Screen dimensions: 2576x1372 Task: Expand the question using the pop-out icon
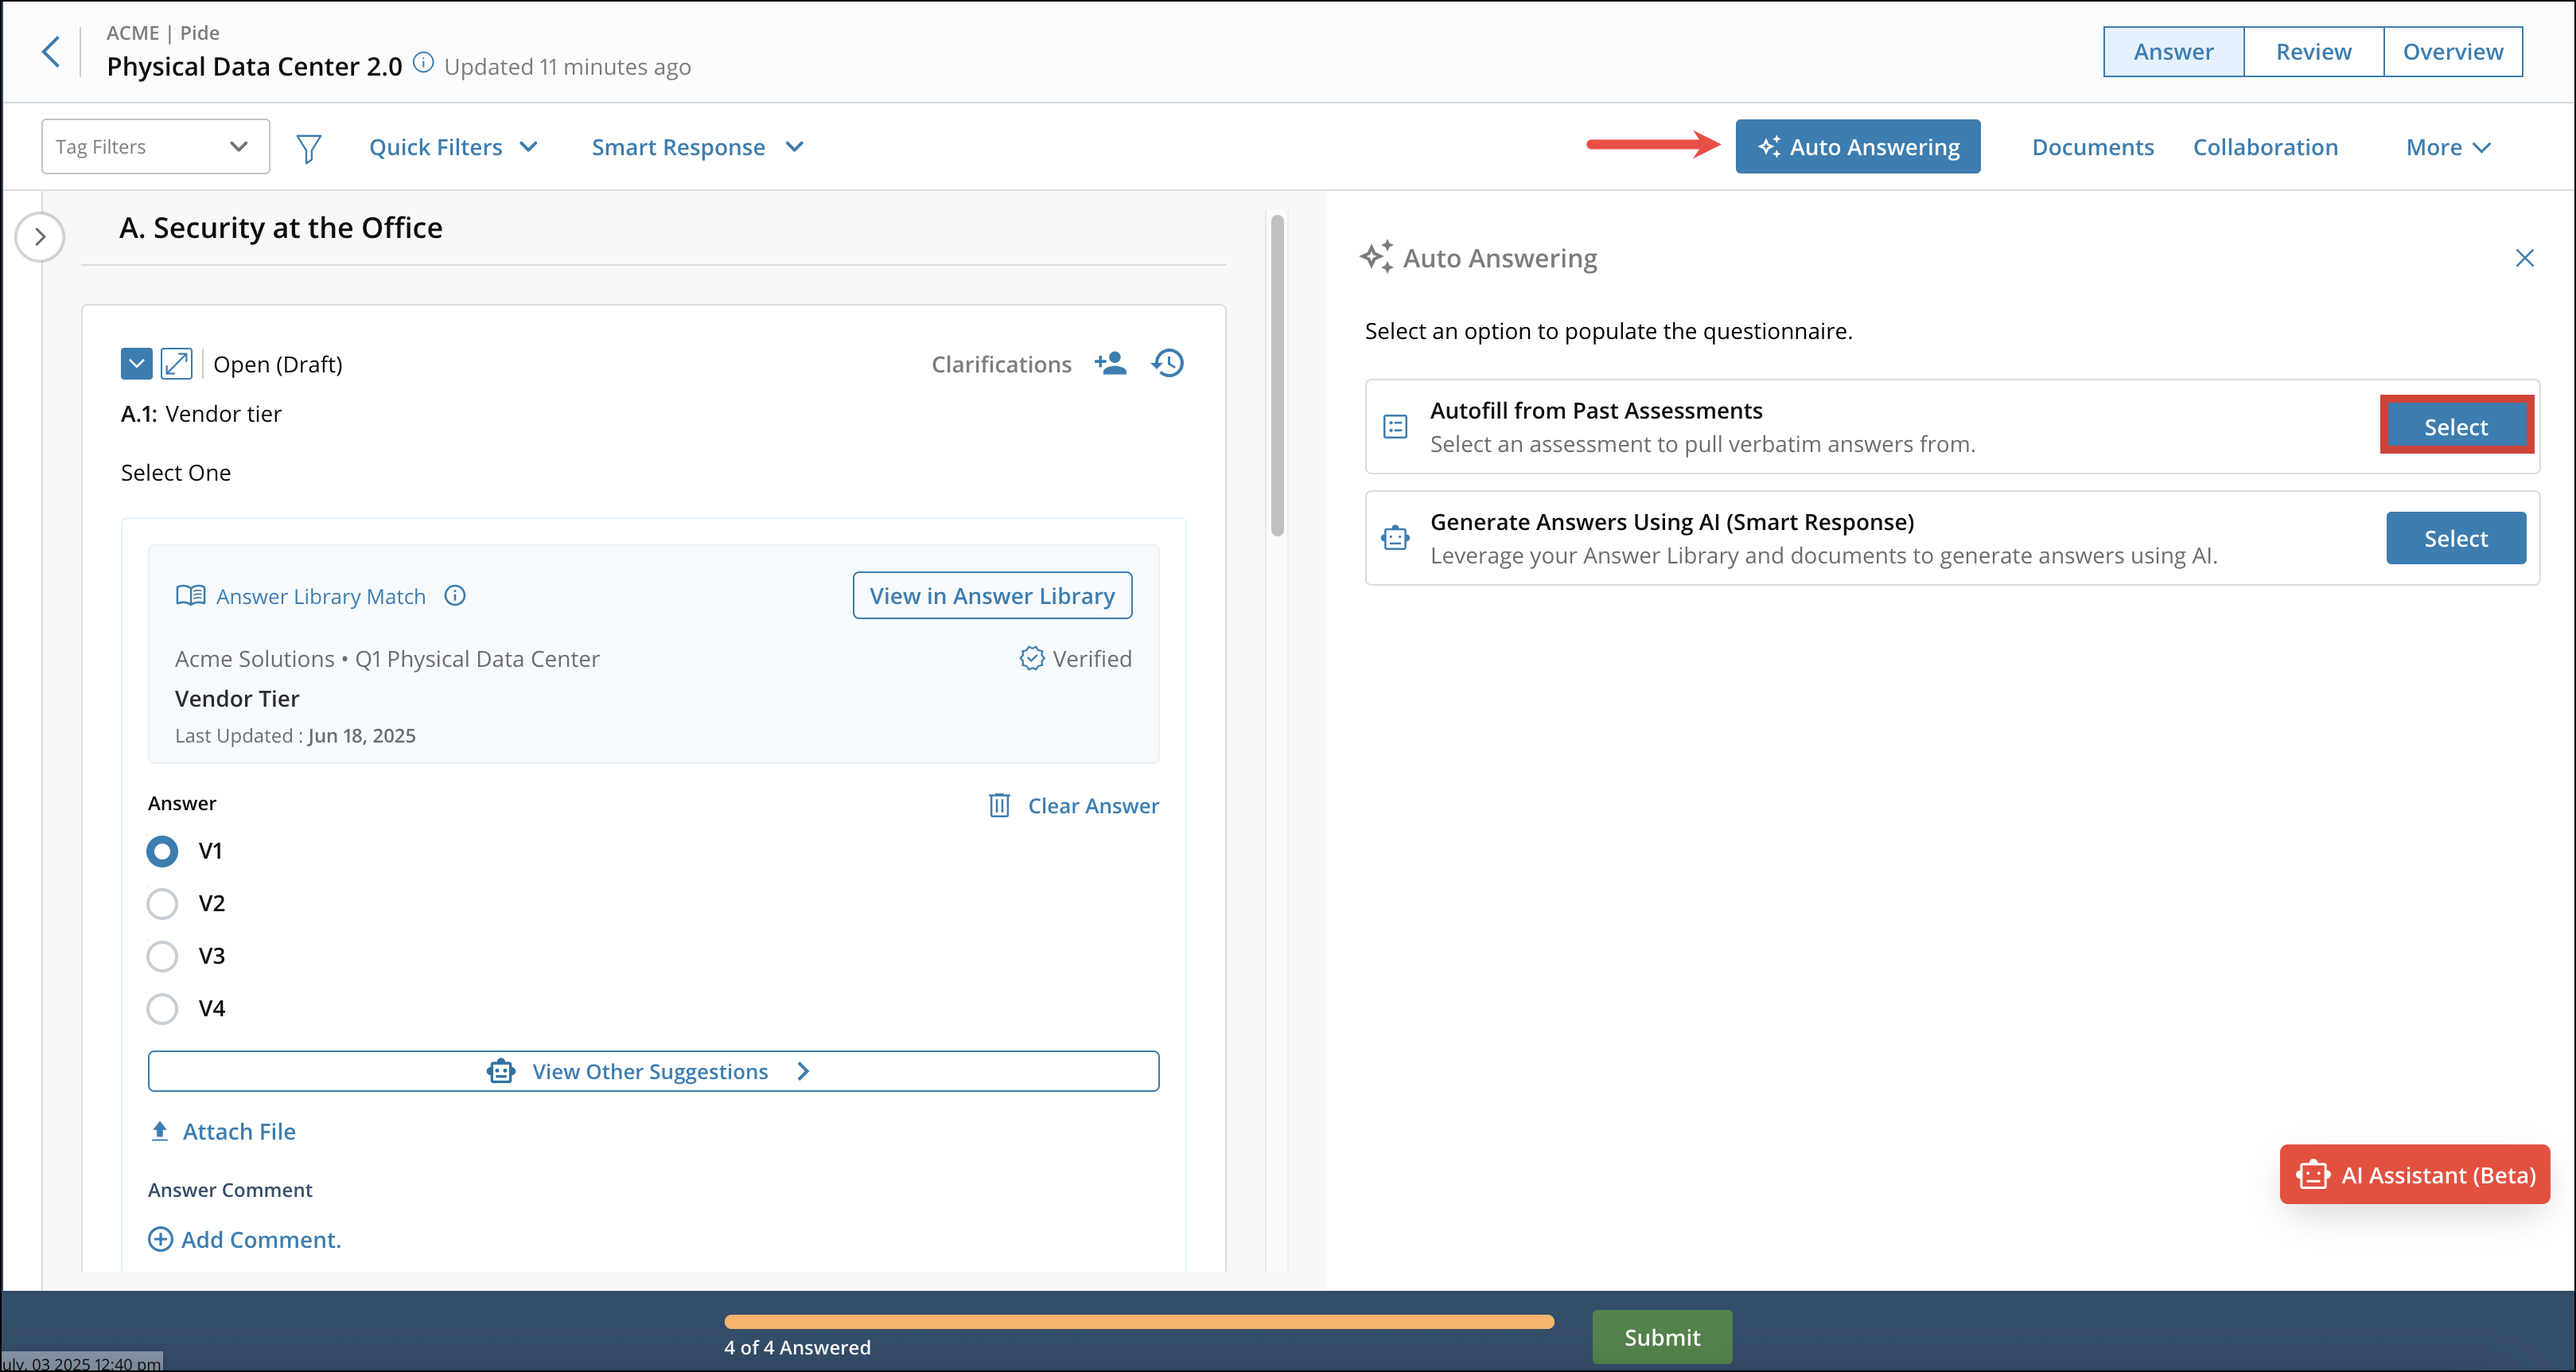pos(177,363)
